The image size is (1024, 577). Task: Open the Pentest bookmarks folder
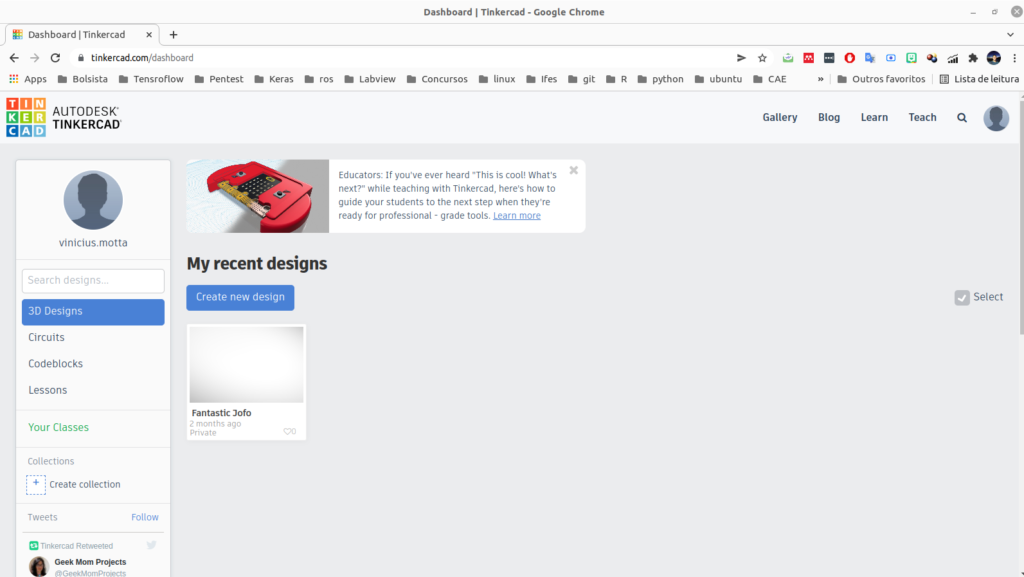pyautogui.click(x=219, y=79)
